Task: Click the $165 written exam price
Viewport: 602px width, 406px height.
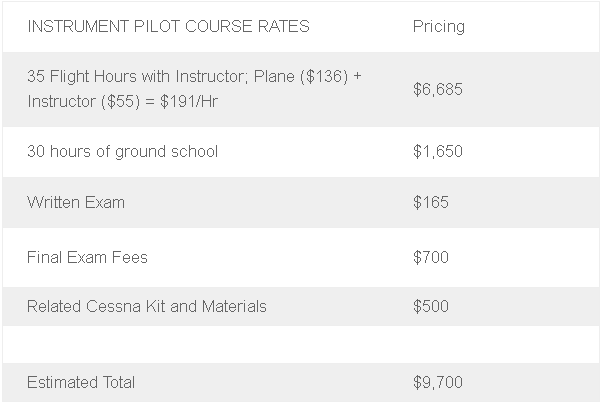Action: [431, 202]
